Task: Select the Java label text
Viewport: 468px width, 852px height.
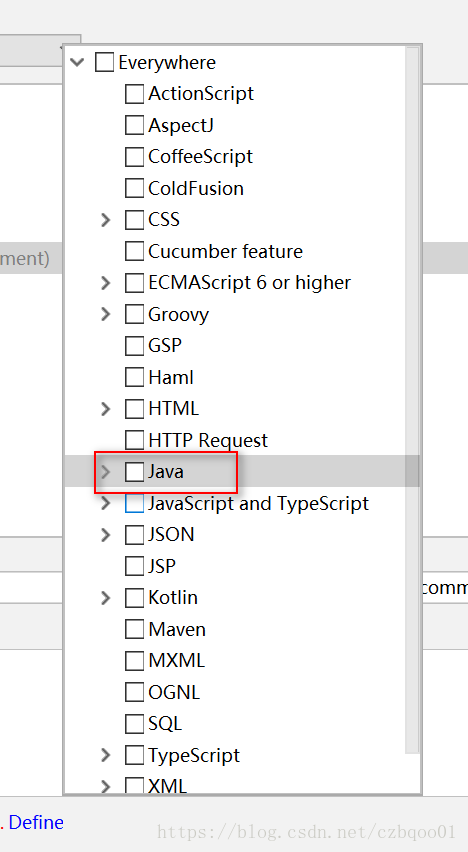Action: point(166,472)
